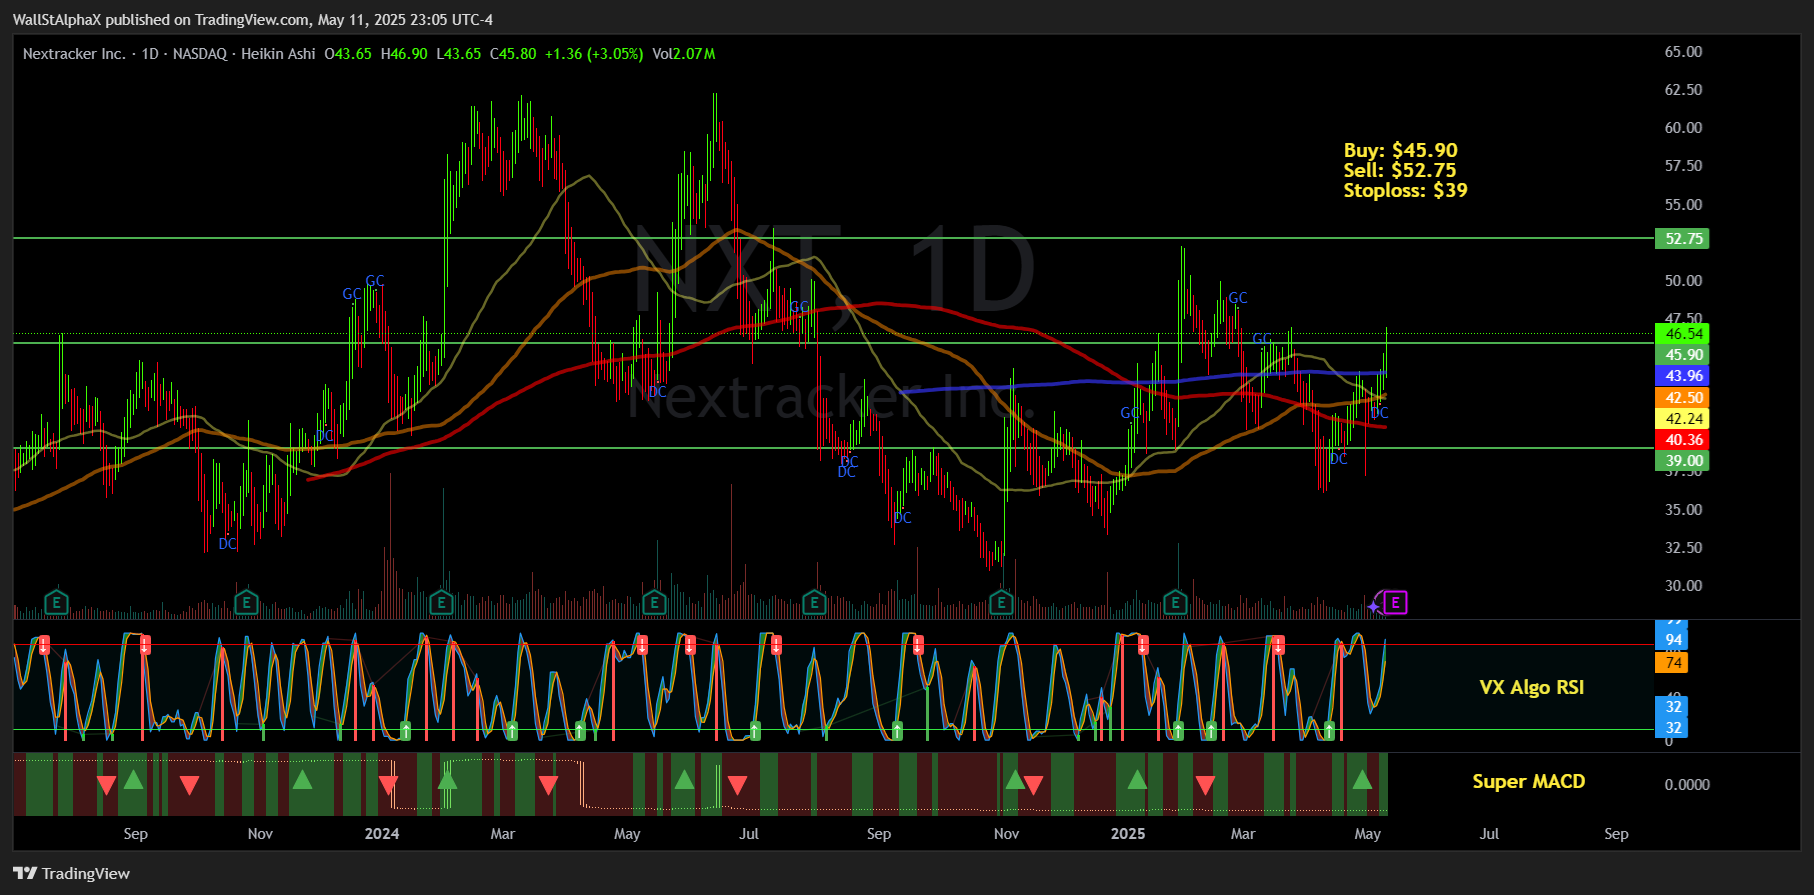The image size is (1814, 895).
Task: Click the green 52.75 price label
Action: [x=1684, y=238]
